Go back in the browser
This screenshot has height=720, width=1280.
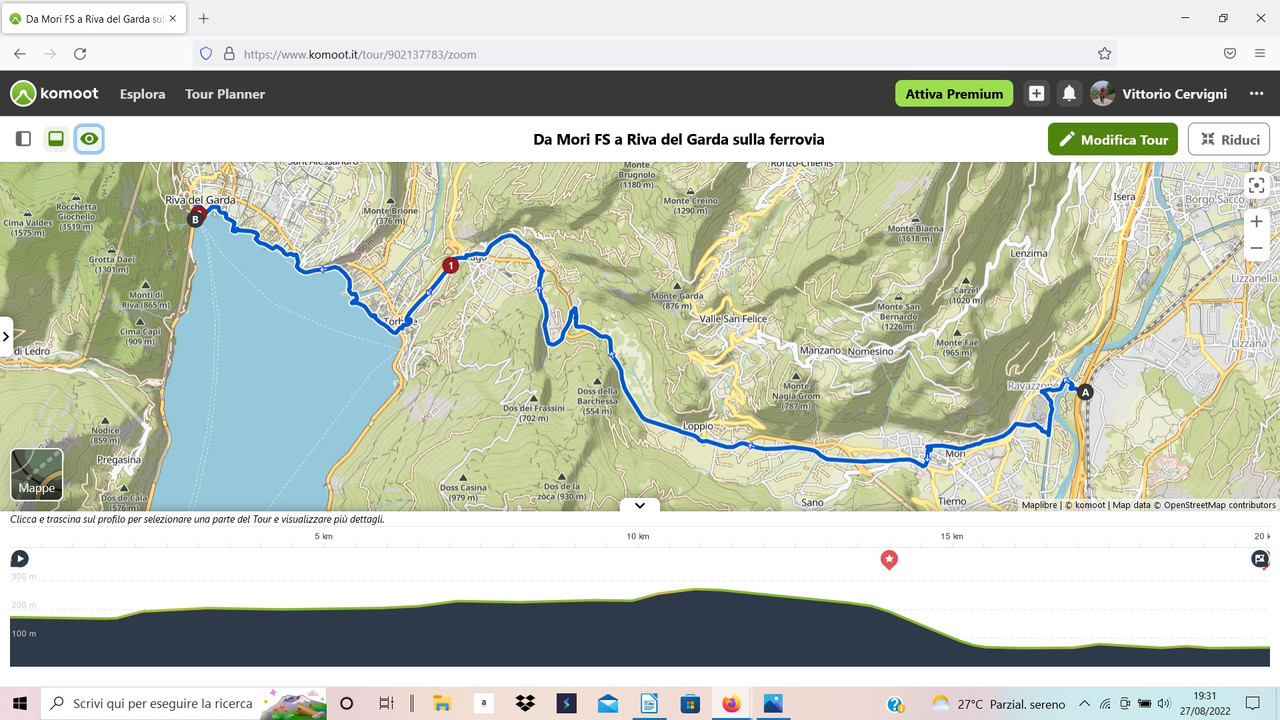click(x=20, y=54)
